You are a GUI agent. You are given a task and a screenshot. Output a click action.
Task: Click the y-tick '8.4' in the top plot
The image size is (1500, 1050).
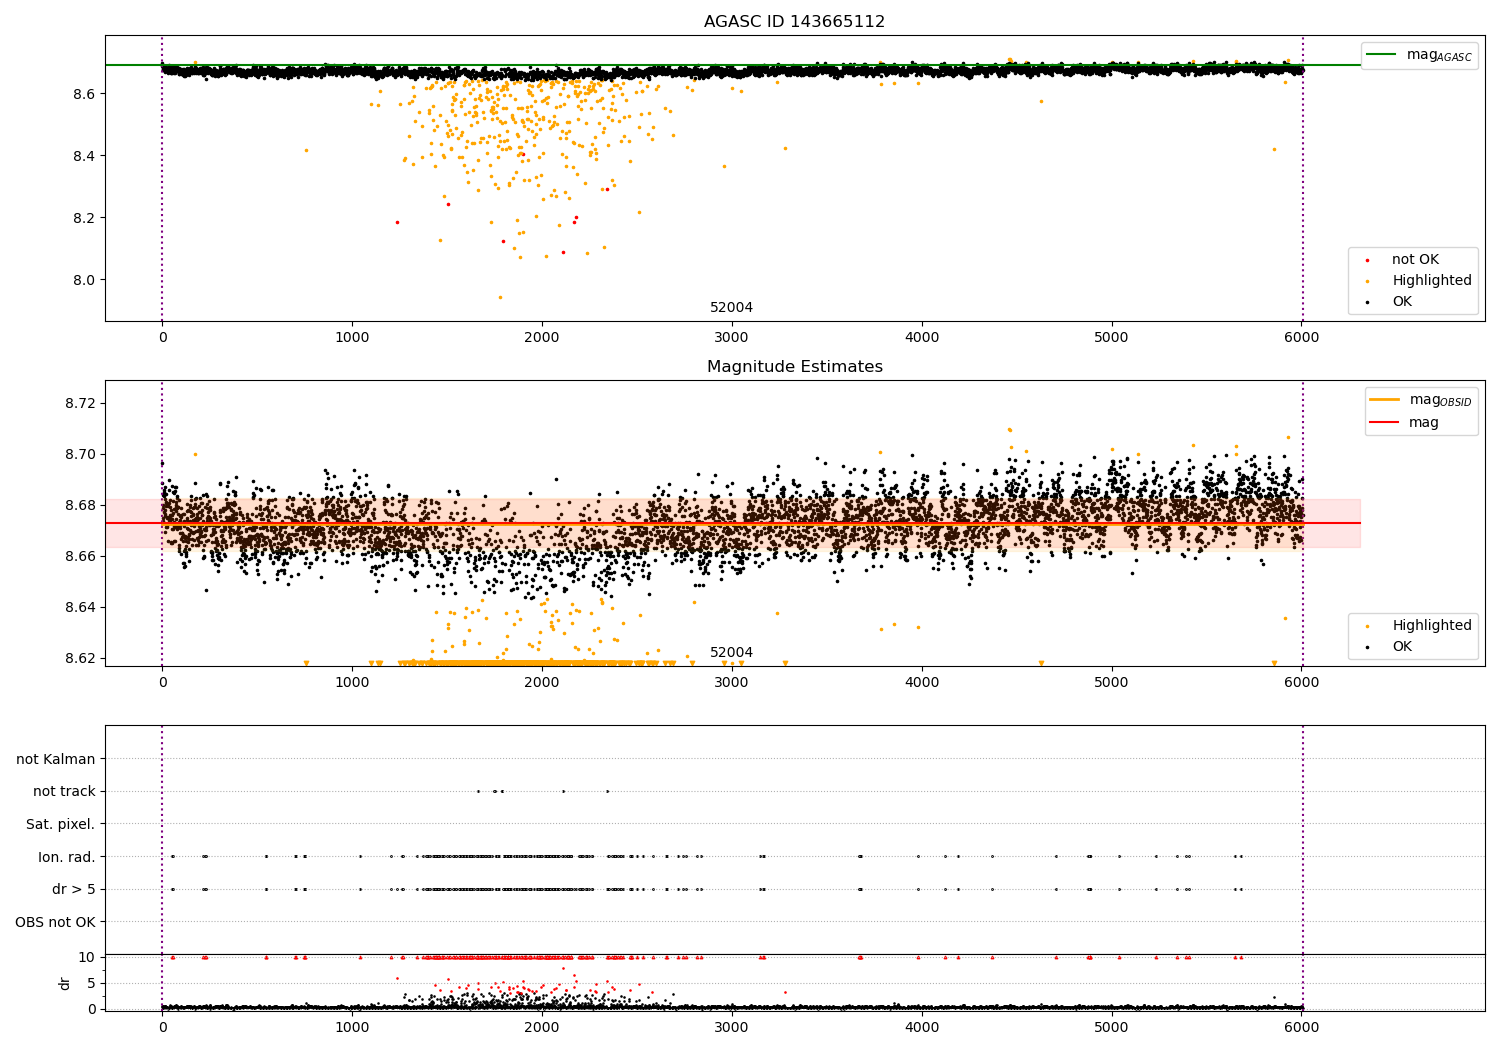point(84,156)
